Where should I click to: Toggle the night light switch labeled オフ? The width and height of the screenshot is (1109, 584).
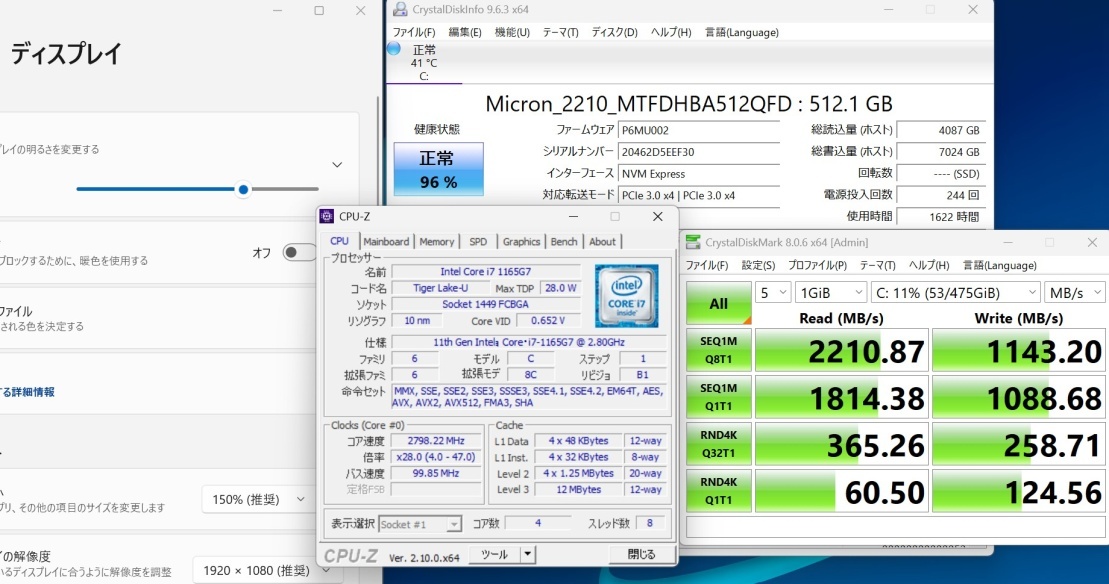(298, 253)
